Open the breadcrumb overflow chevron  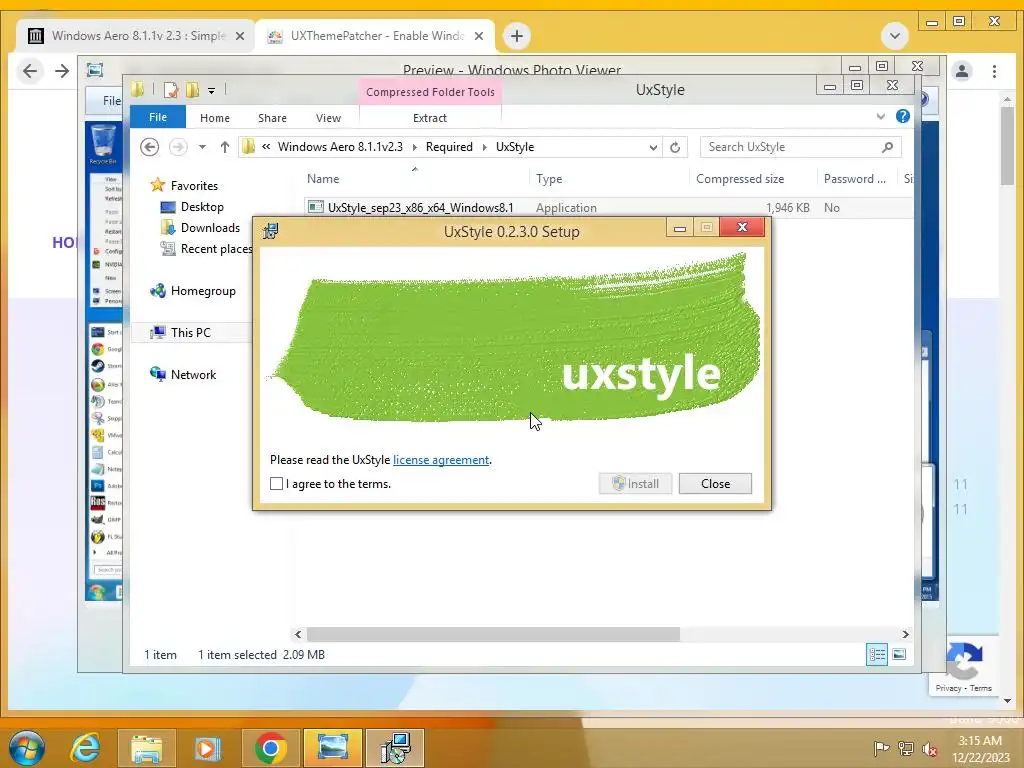click(x=266, y=147)
